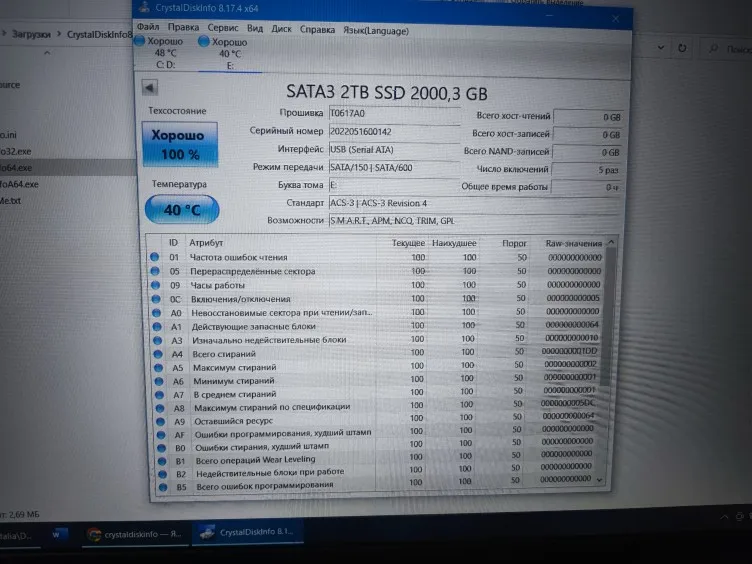Click the Загрузки breadcrumb in Explorer
752x564 pixels.
coord(31,35)
